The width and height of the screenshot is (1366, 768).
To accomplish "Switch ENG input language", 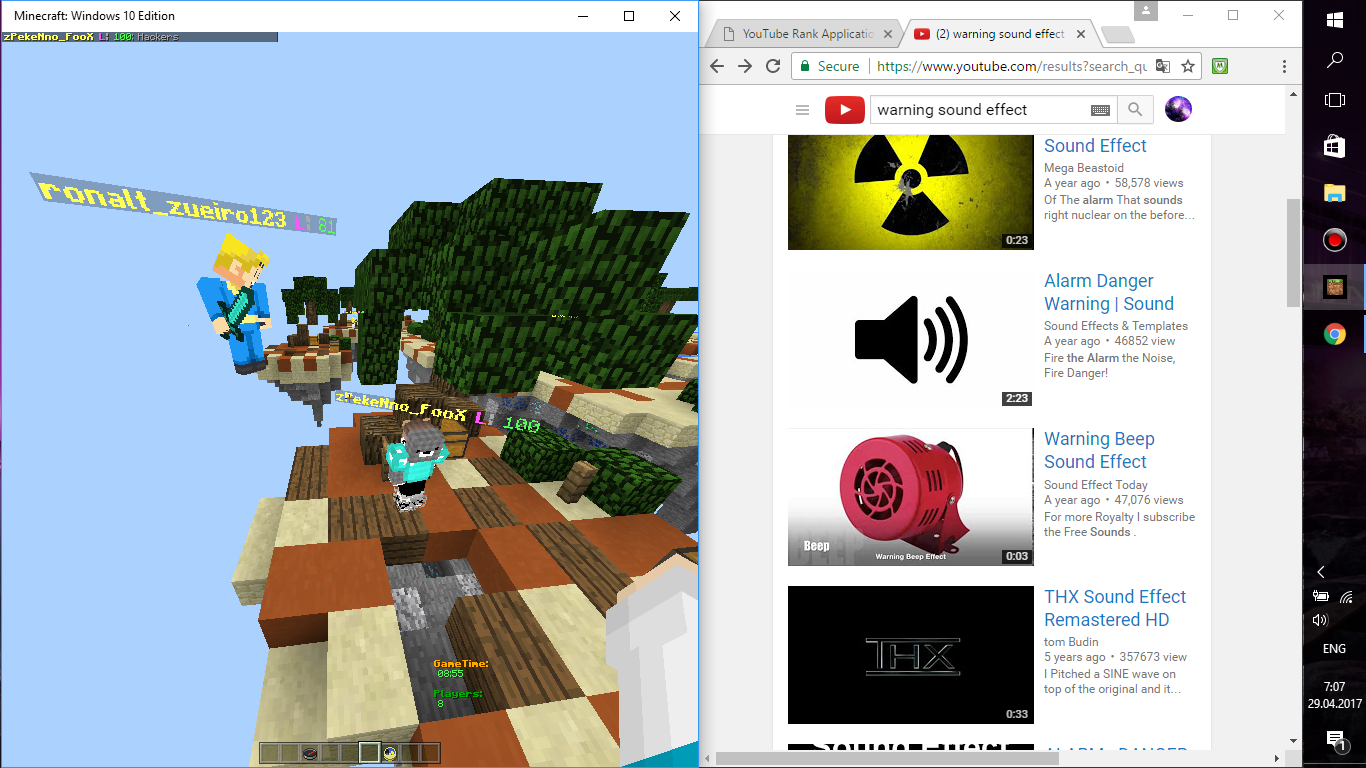I will (1334, 649).
